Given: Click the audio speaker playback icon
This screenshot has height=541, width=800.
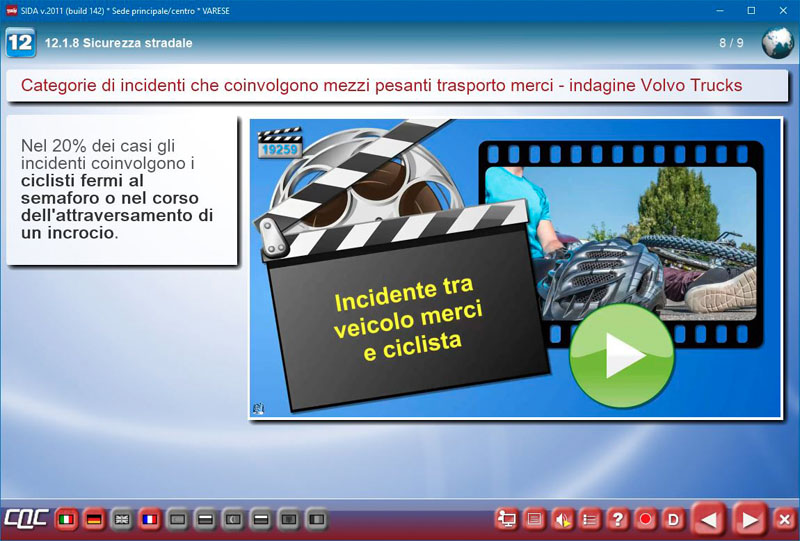Looking at the screenshot, I should [563, 519].
